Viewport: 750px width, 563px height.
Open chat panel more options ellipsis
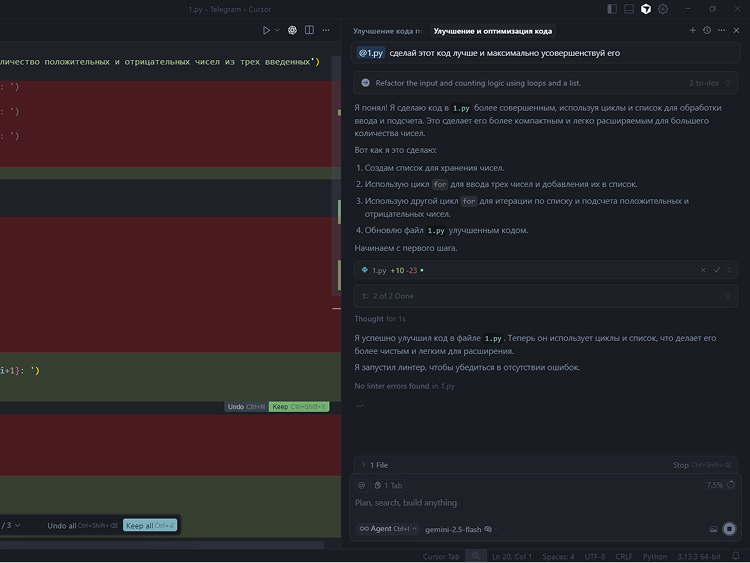click(x=721, y=30)
